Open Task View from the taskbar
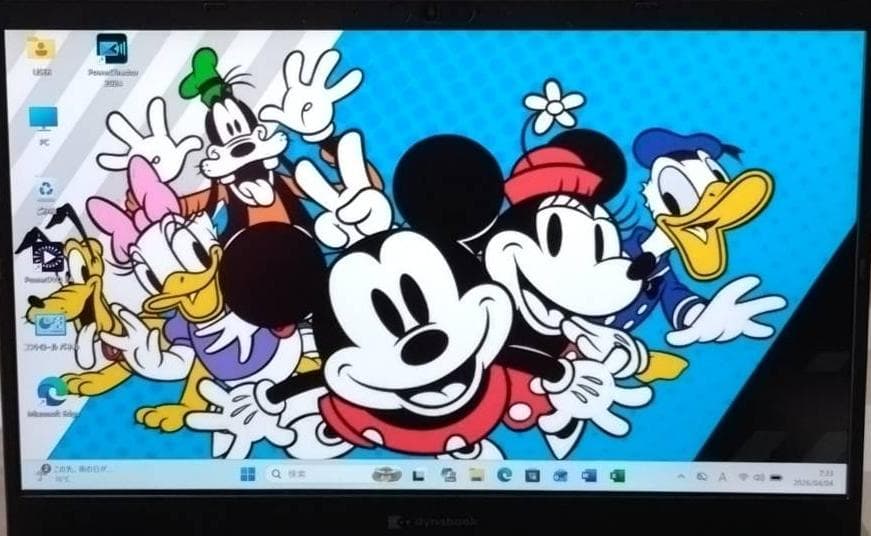871x536 pixels. (x=418, y=475)
